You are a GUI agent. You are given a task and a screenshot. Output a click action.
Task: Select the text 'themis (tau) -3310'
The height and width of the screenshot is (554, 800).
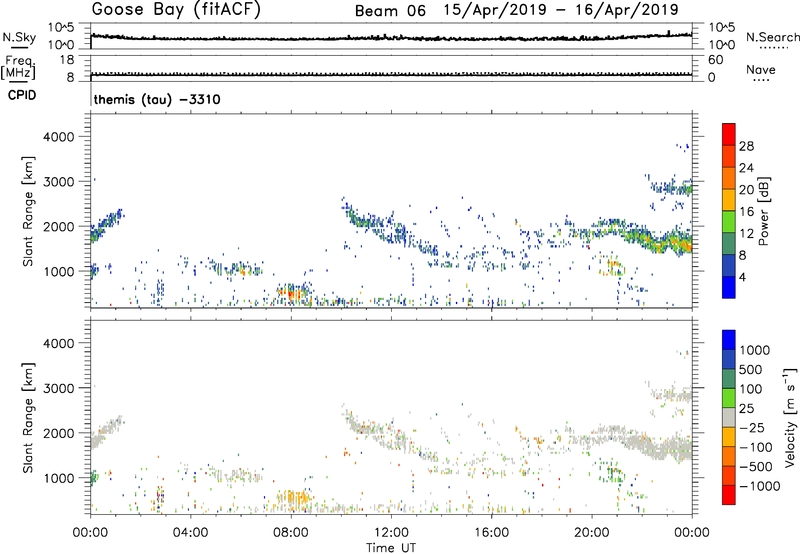click(157, 99)
